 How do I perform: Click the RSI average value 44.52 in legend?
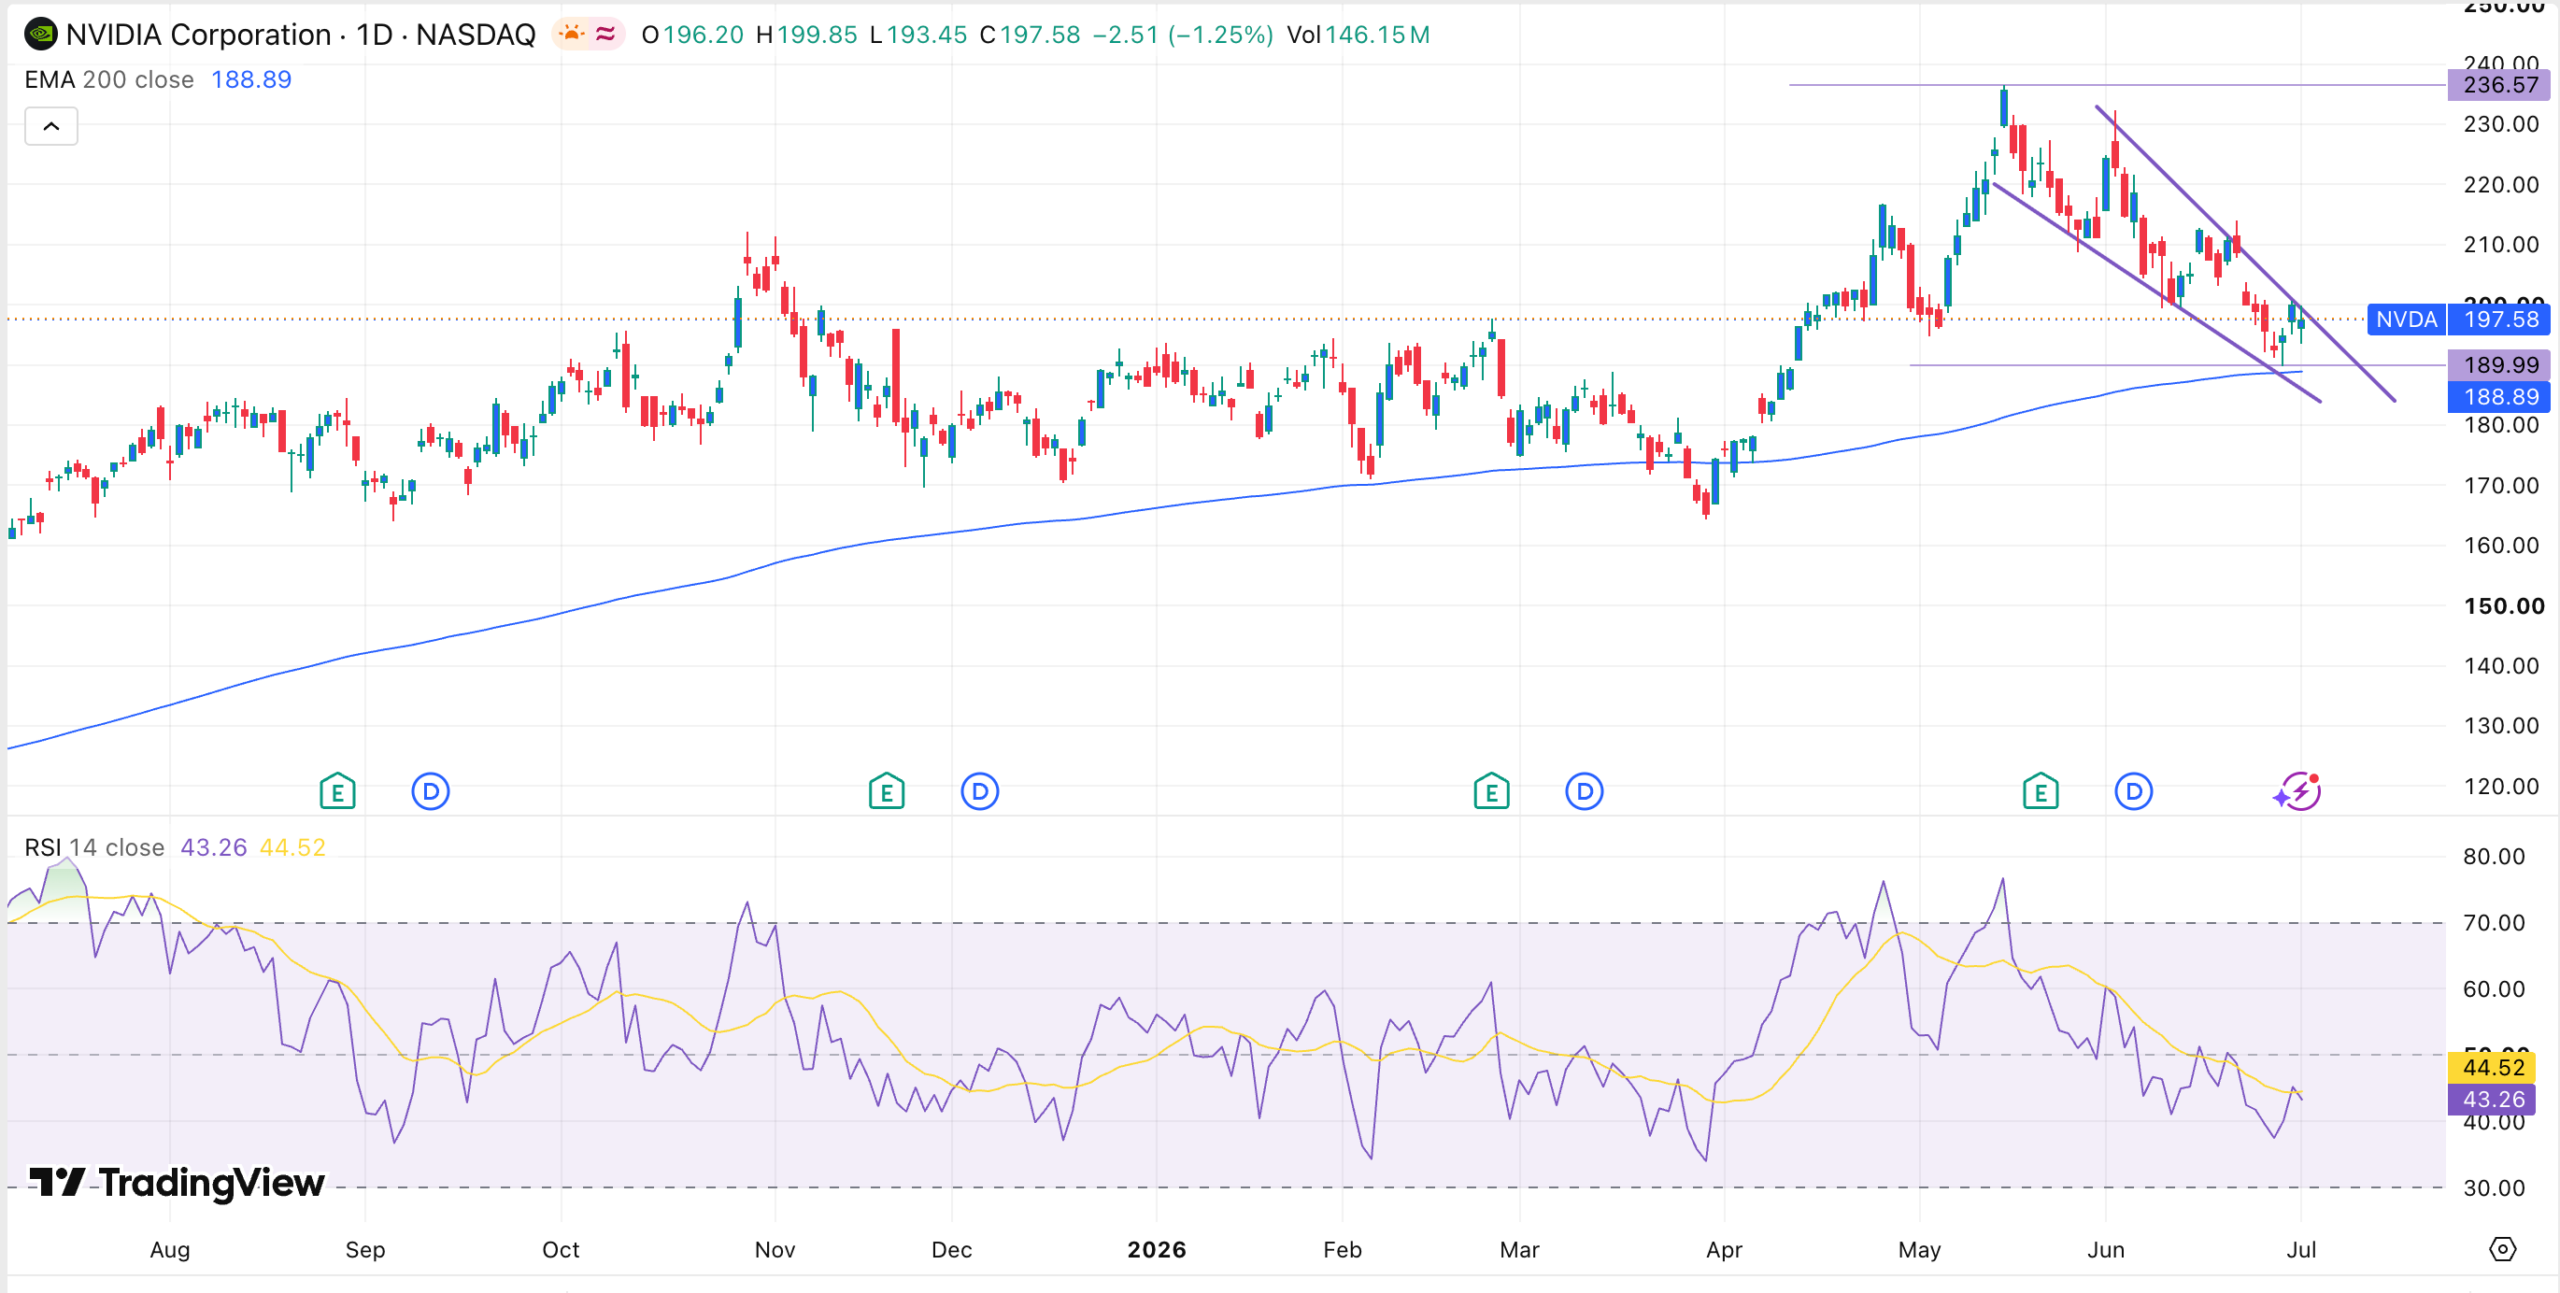point(292,848)
